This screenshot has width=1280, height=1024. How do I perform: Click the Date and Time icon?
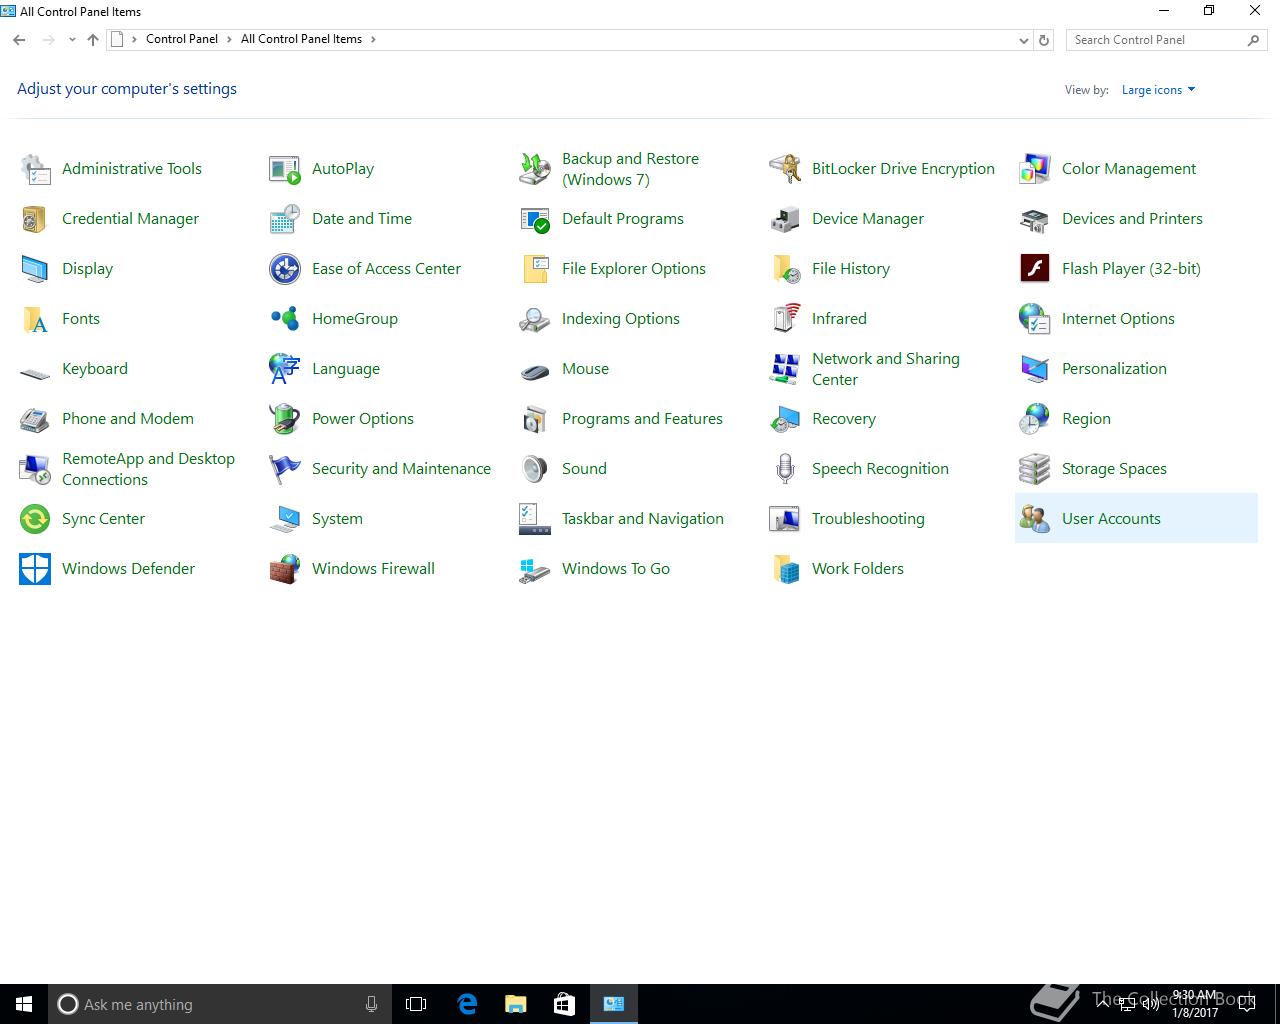click(285, 219)
